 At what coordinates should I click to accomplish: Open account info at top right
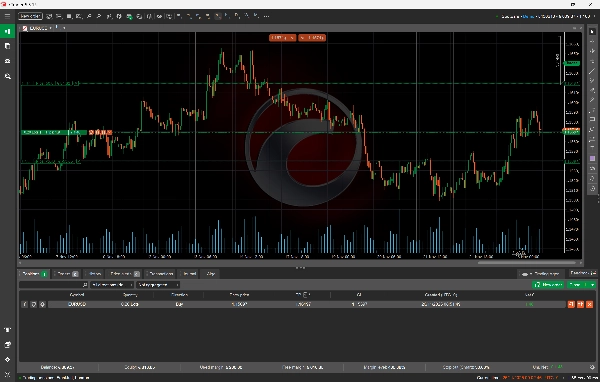545,16
